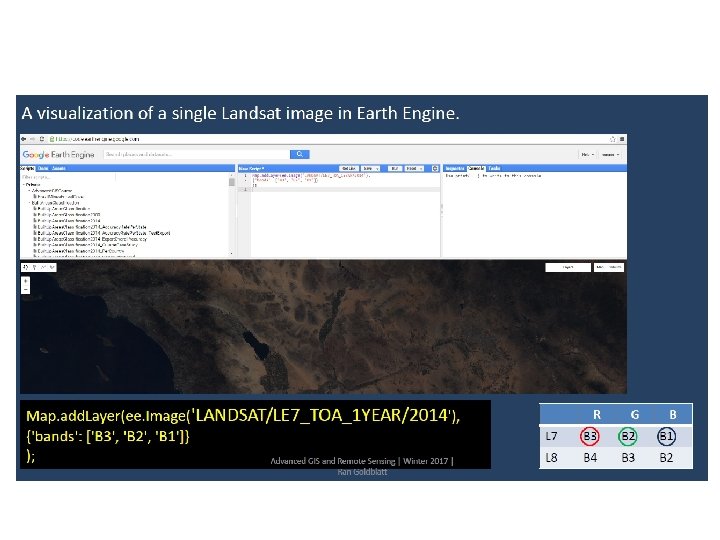Open the Reset button dropdown arrow

click(421, 169)
